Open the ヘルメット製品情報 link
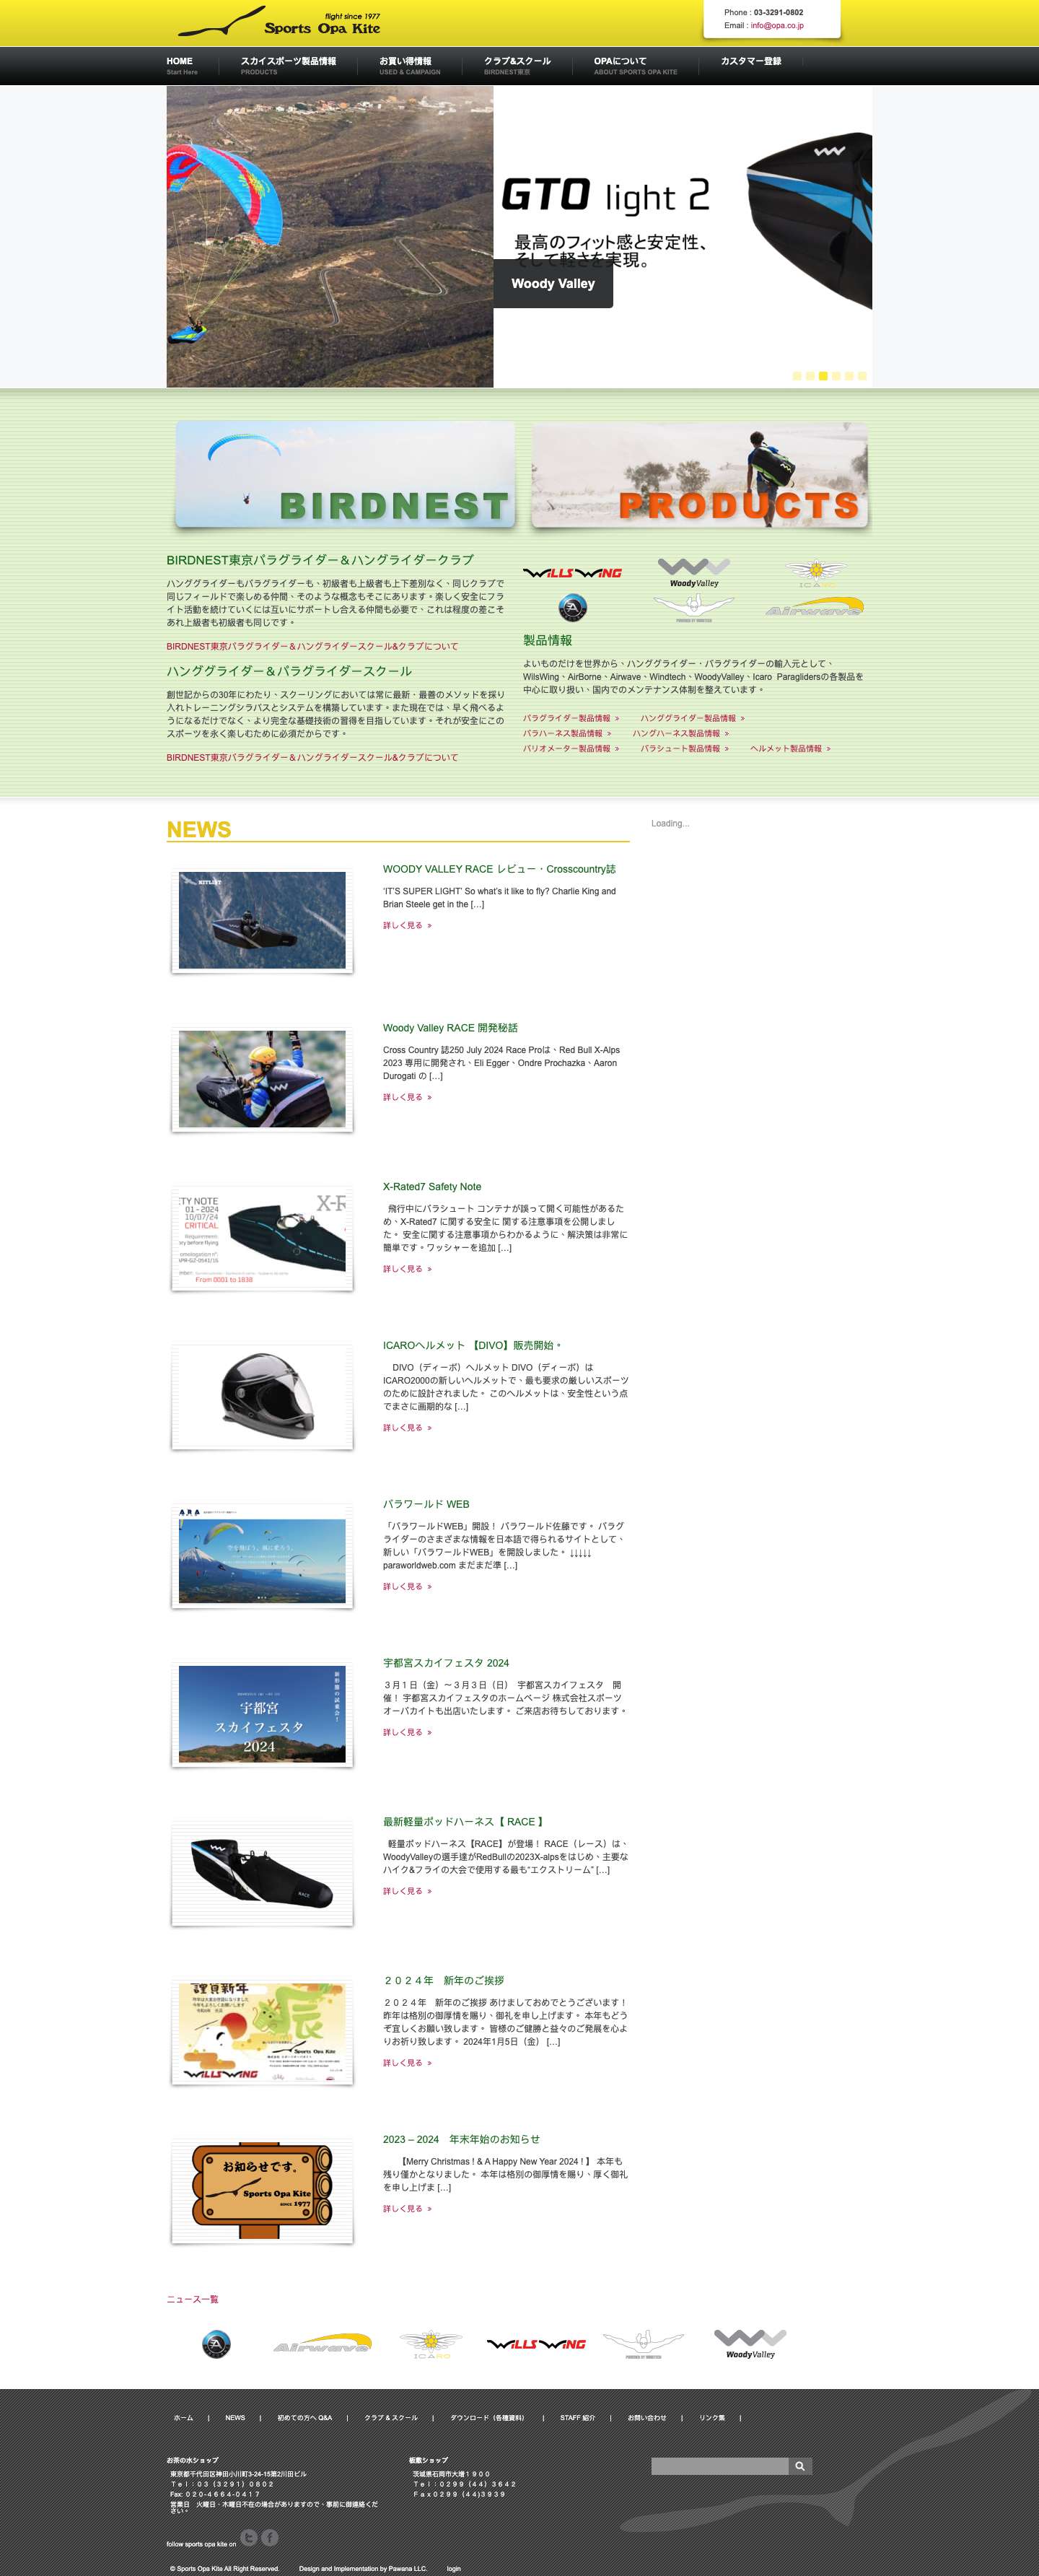Image resolution: width=1039 pixels, height=2576 pixels. pos(791,749)
